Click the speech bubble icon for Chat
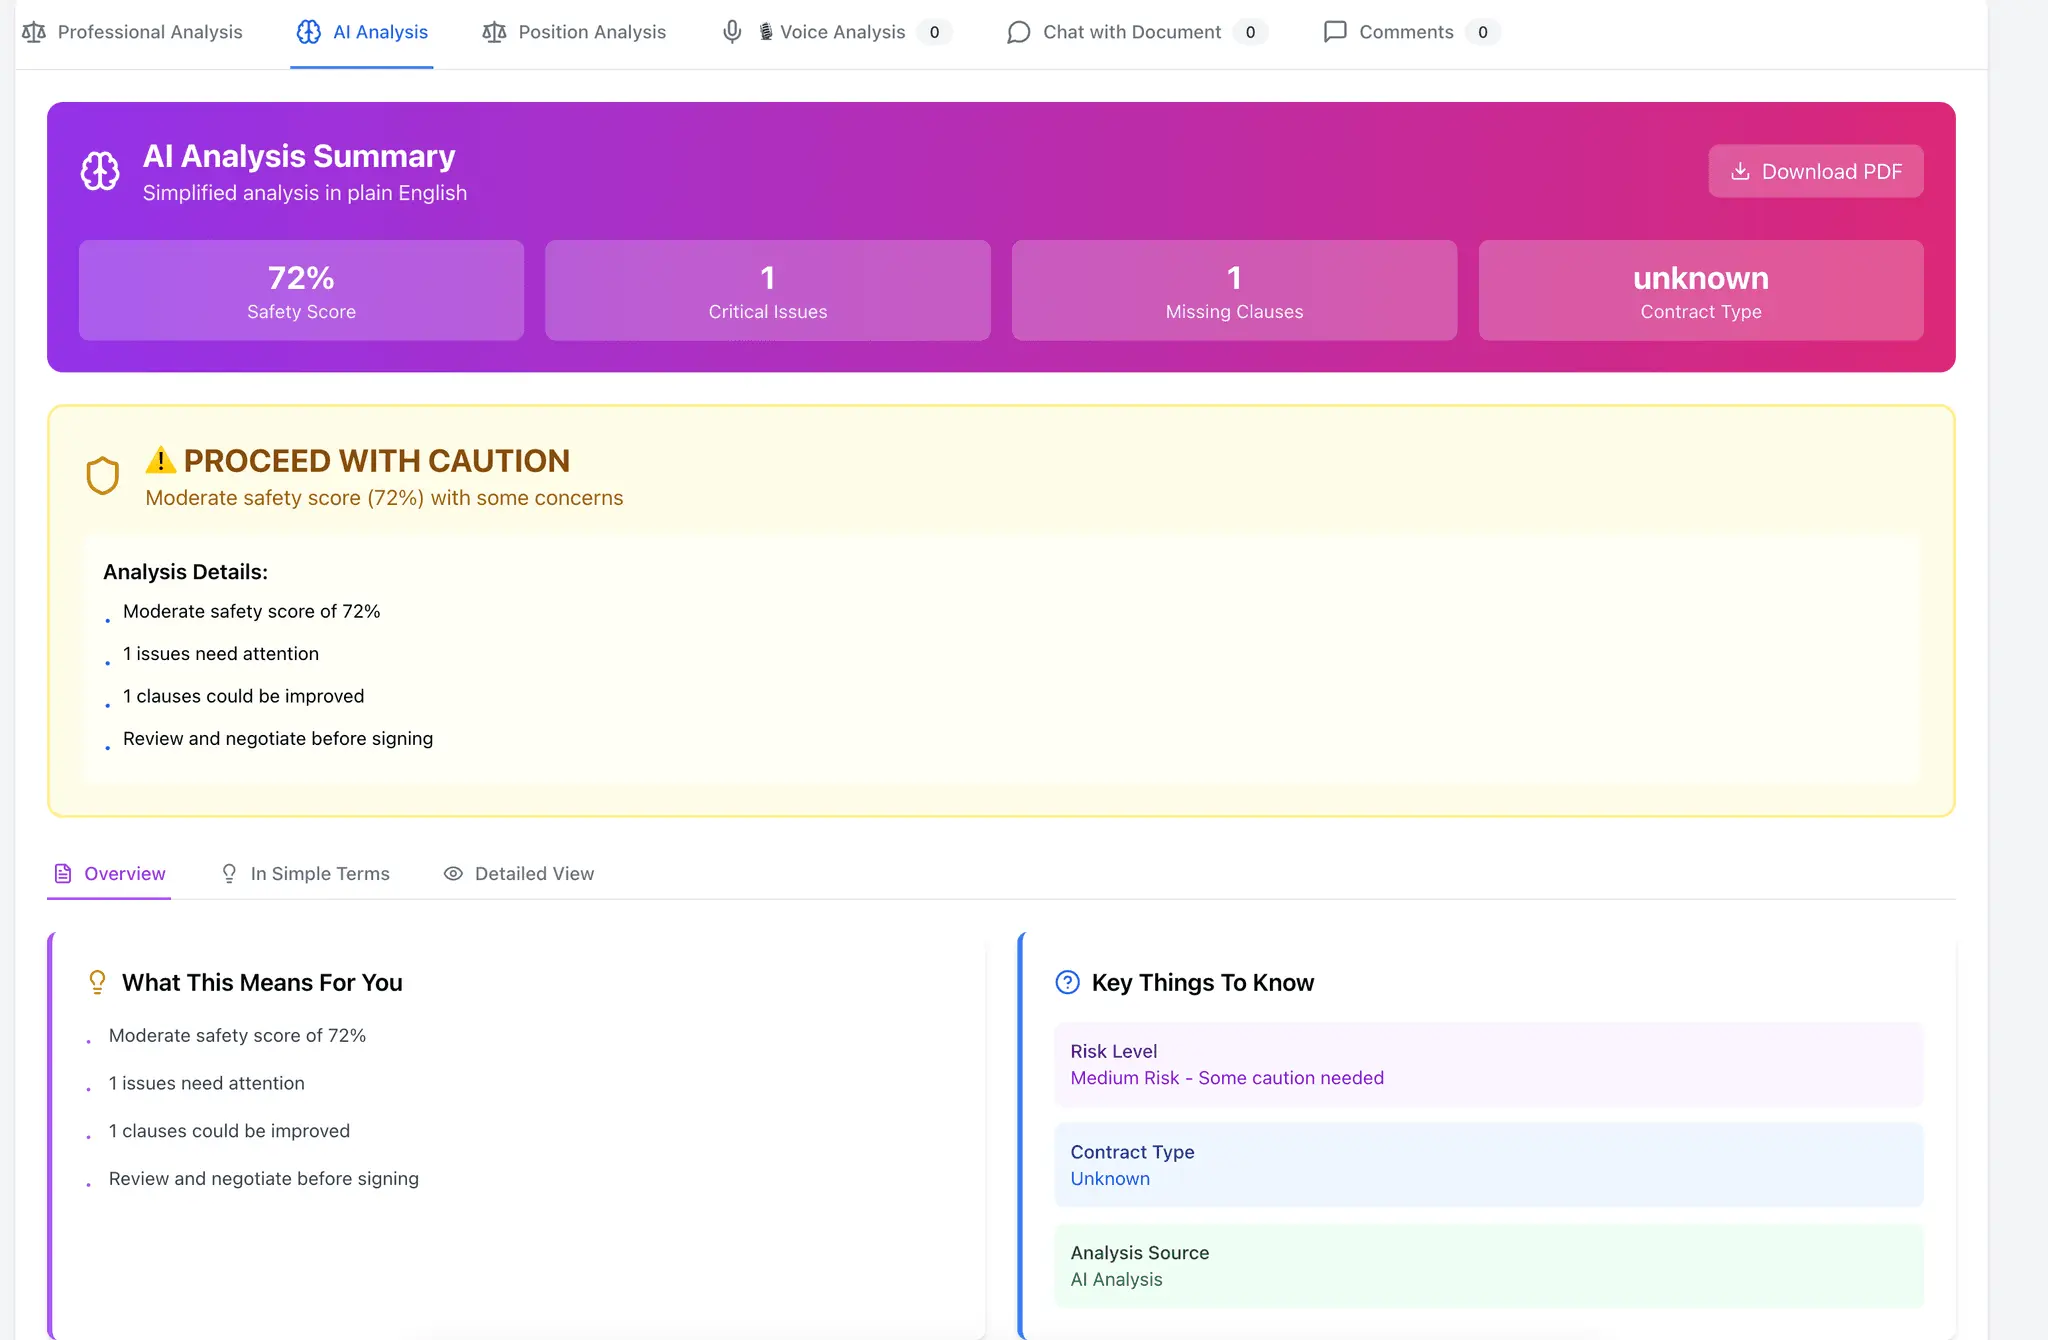The height and width of the screenshot is (1340, 2048). (1018, 32)
